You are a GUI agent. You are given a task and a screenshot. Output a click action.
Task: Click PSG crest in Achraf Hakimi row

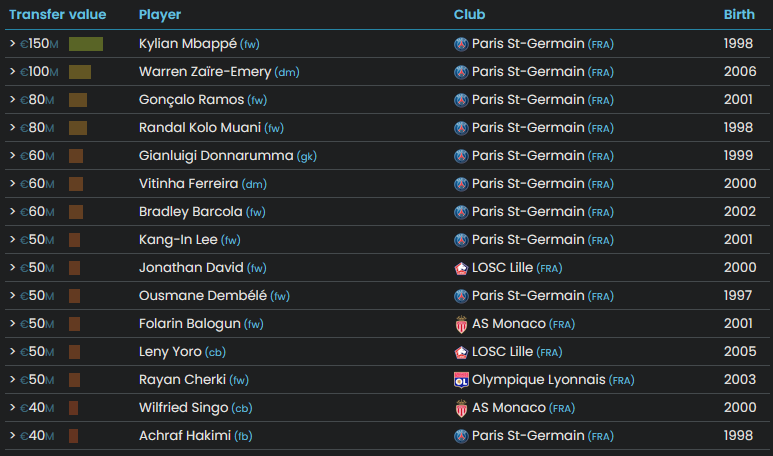click(461, 436)
